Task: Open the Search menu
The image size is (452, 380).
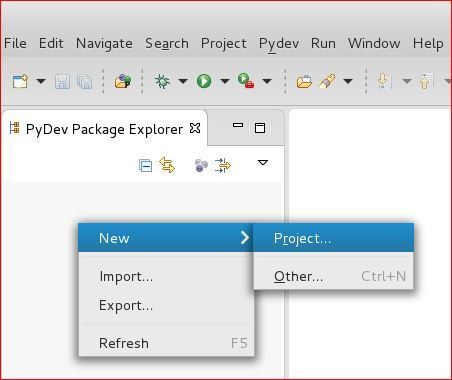Action: point(167,44)
